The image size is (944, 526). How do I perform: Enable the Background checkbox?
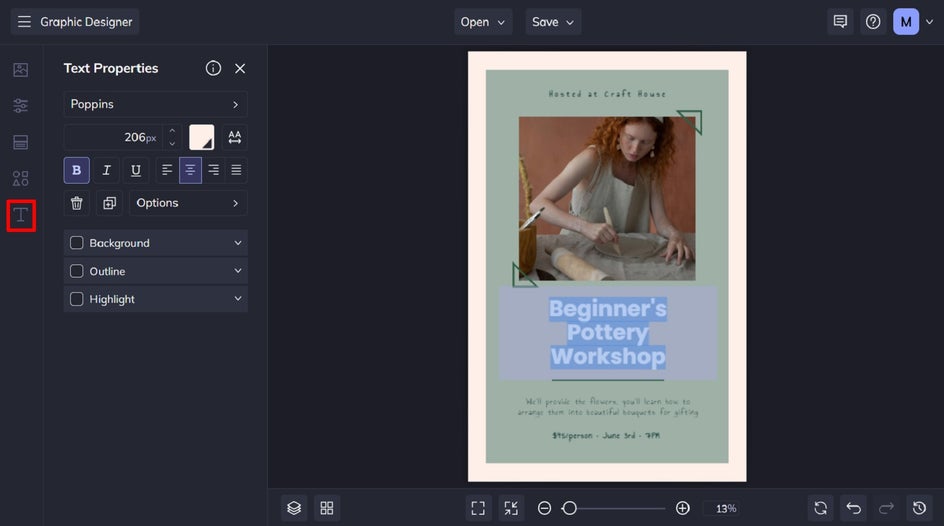click(x=77, y=243)
